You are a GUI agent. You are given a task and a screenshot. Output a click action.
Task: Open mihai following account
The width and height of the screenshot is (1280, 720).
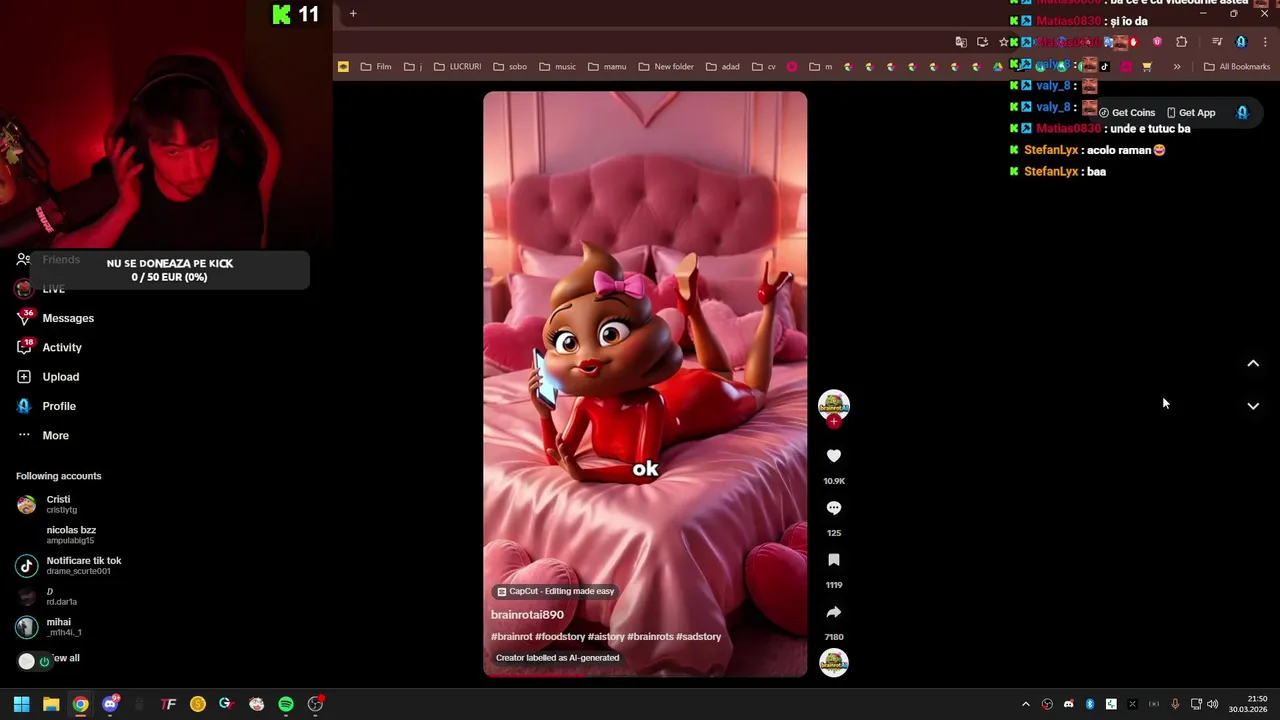[x=49, y=626]
